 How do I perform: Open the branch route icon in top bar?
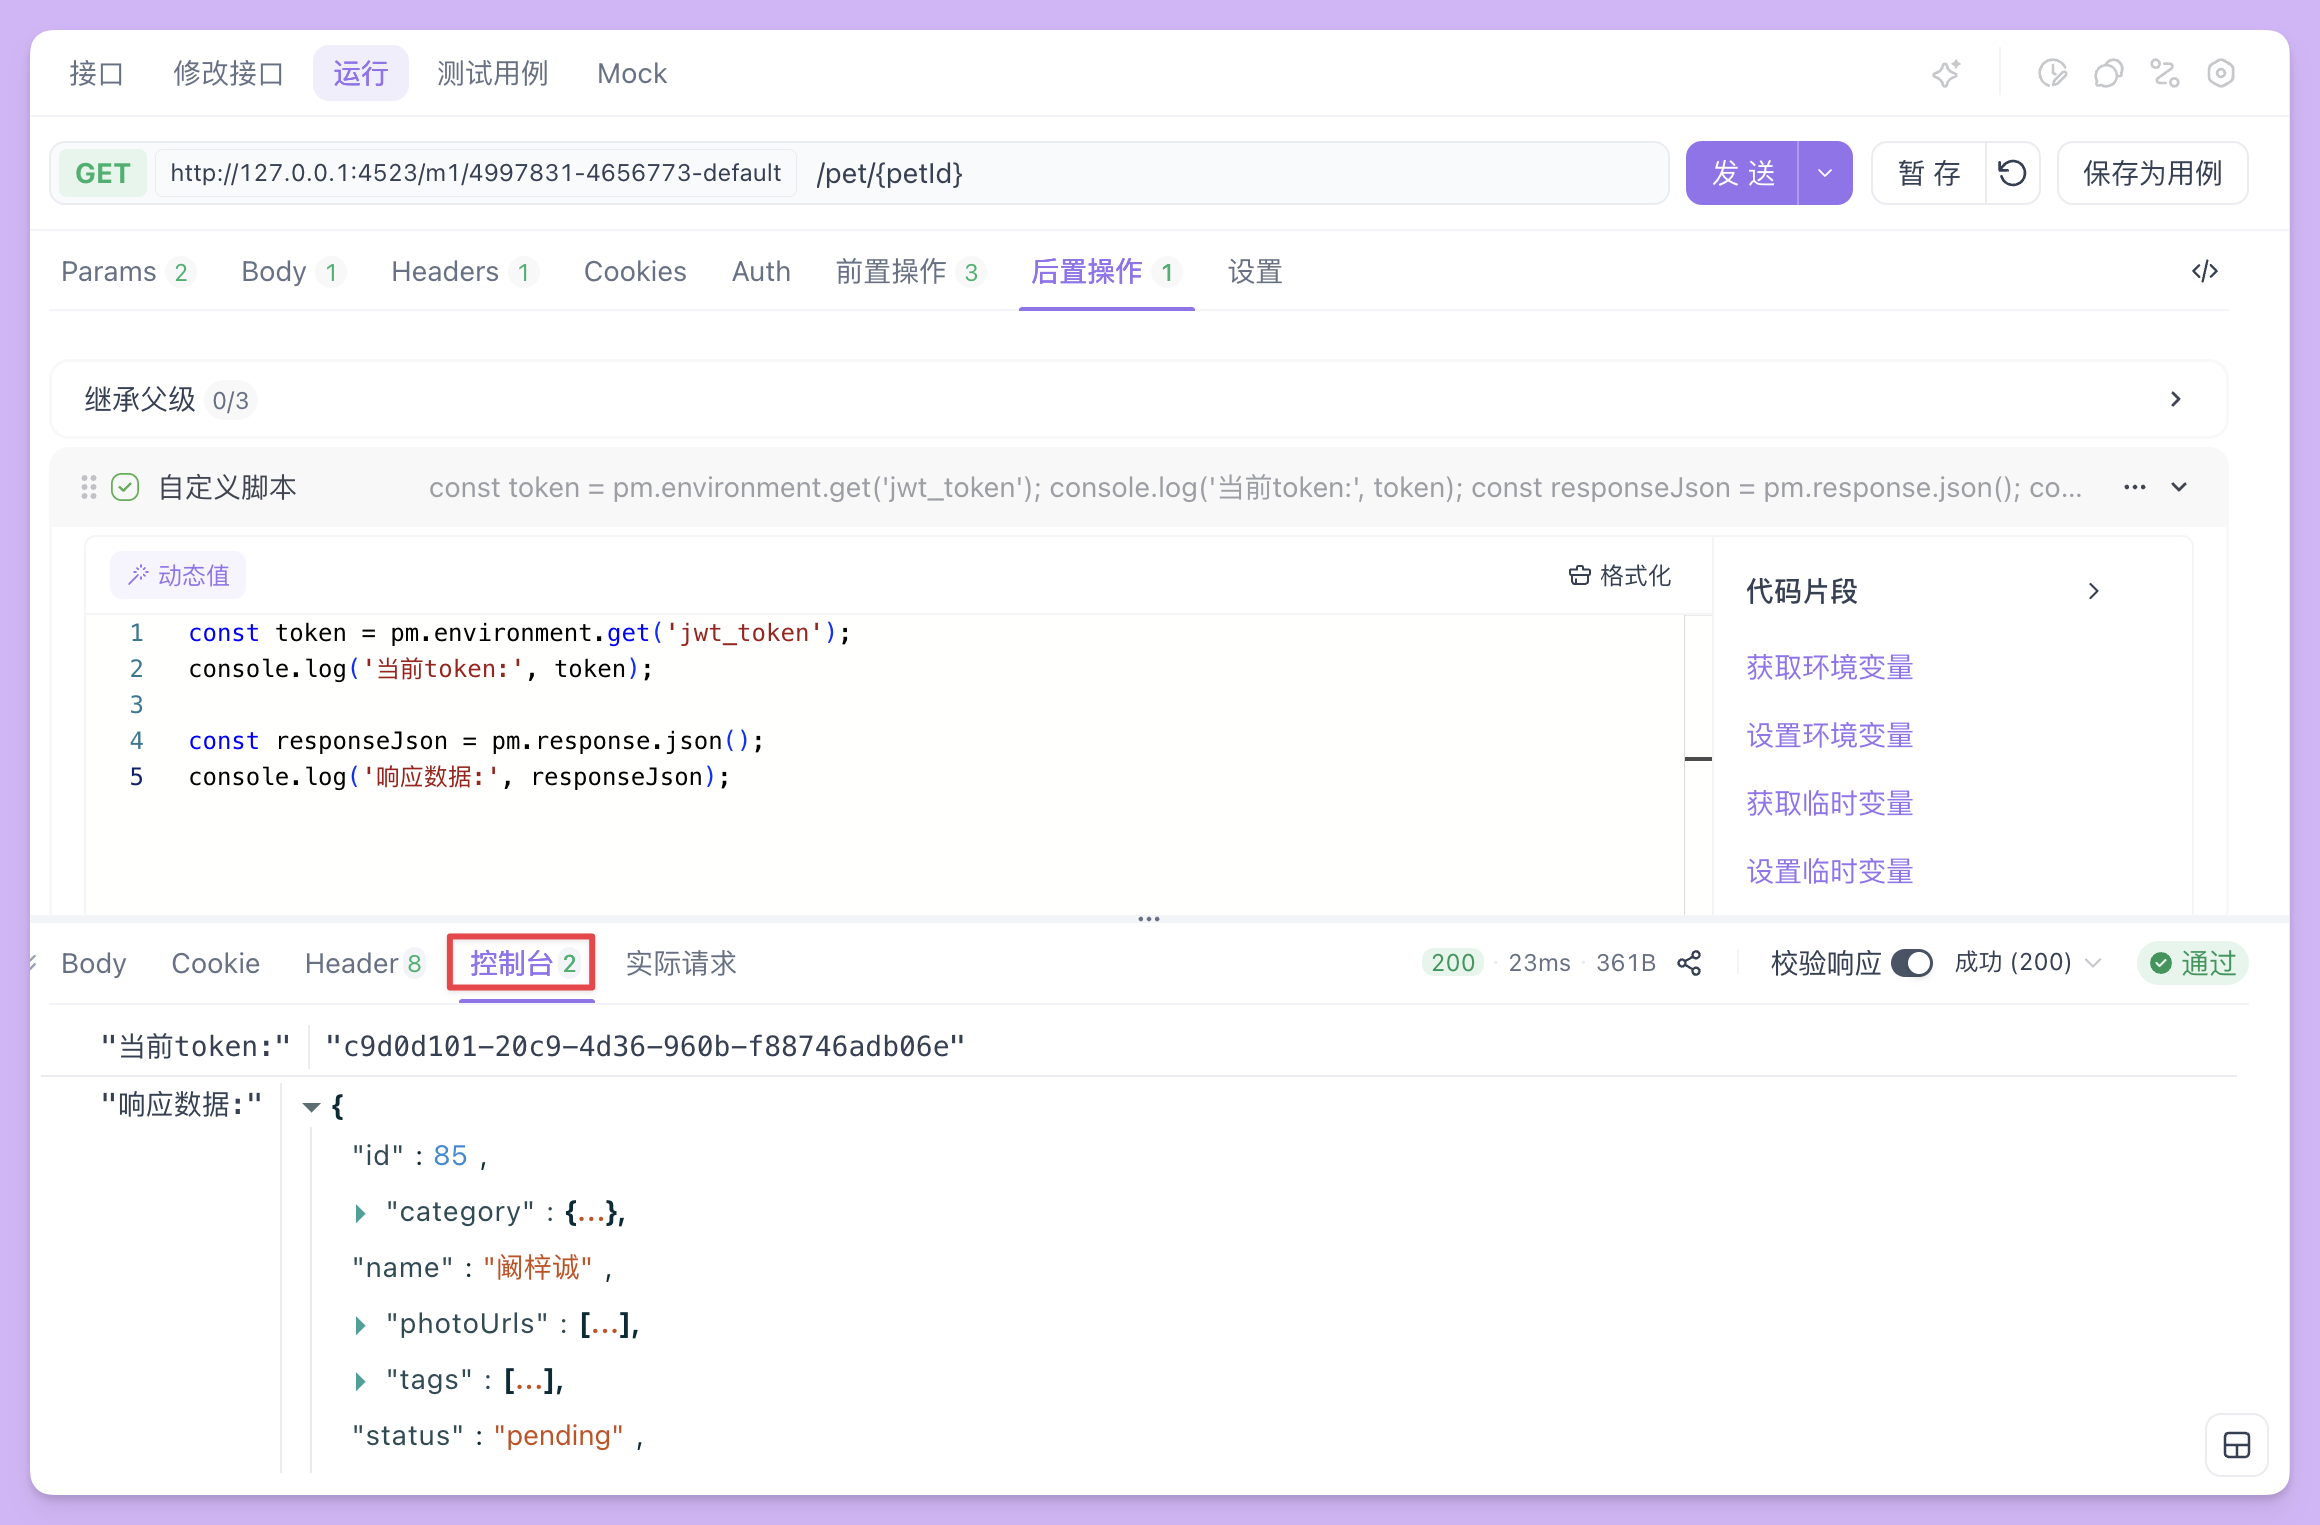click(x=2165, y=74)
